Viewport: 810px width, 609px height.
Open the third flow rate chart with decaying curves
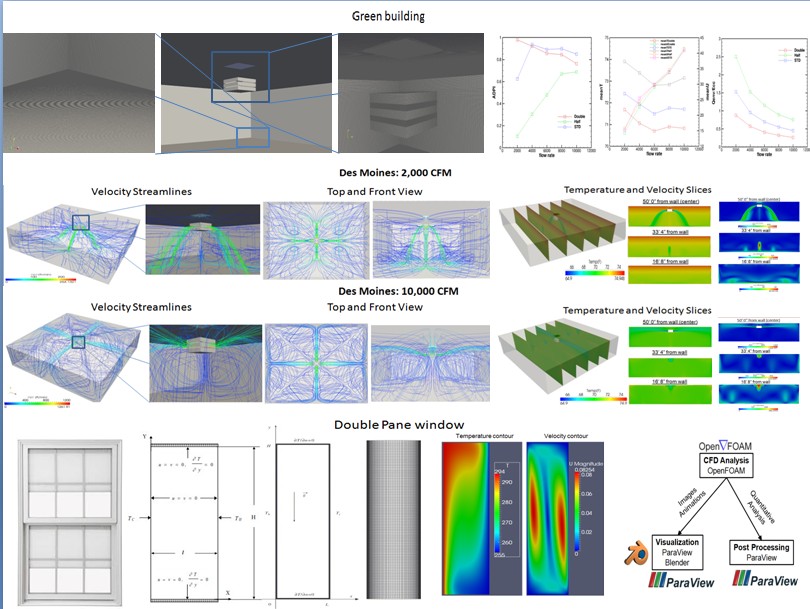pyautogui.click(x=761, y=97)
